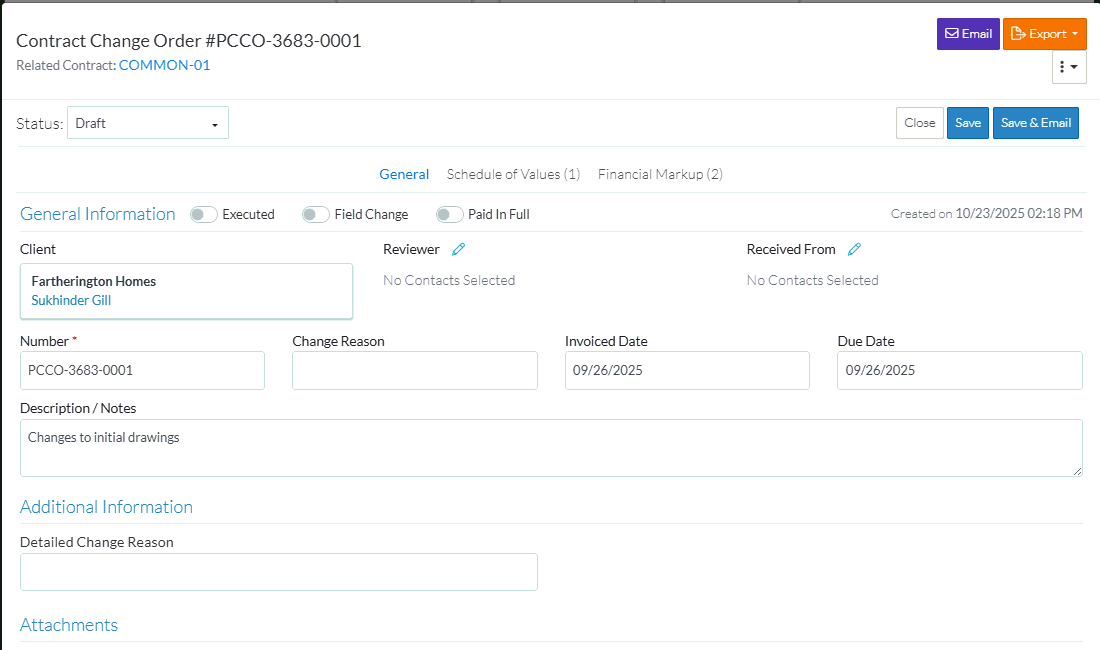Open the three-dot more options menu
Screen dimensions: 1100x650
[x=1068, y=67]
